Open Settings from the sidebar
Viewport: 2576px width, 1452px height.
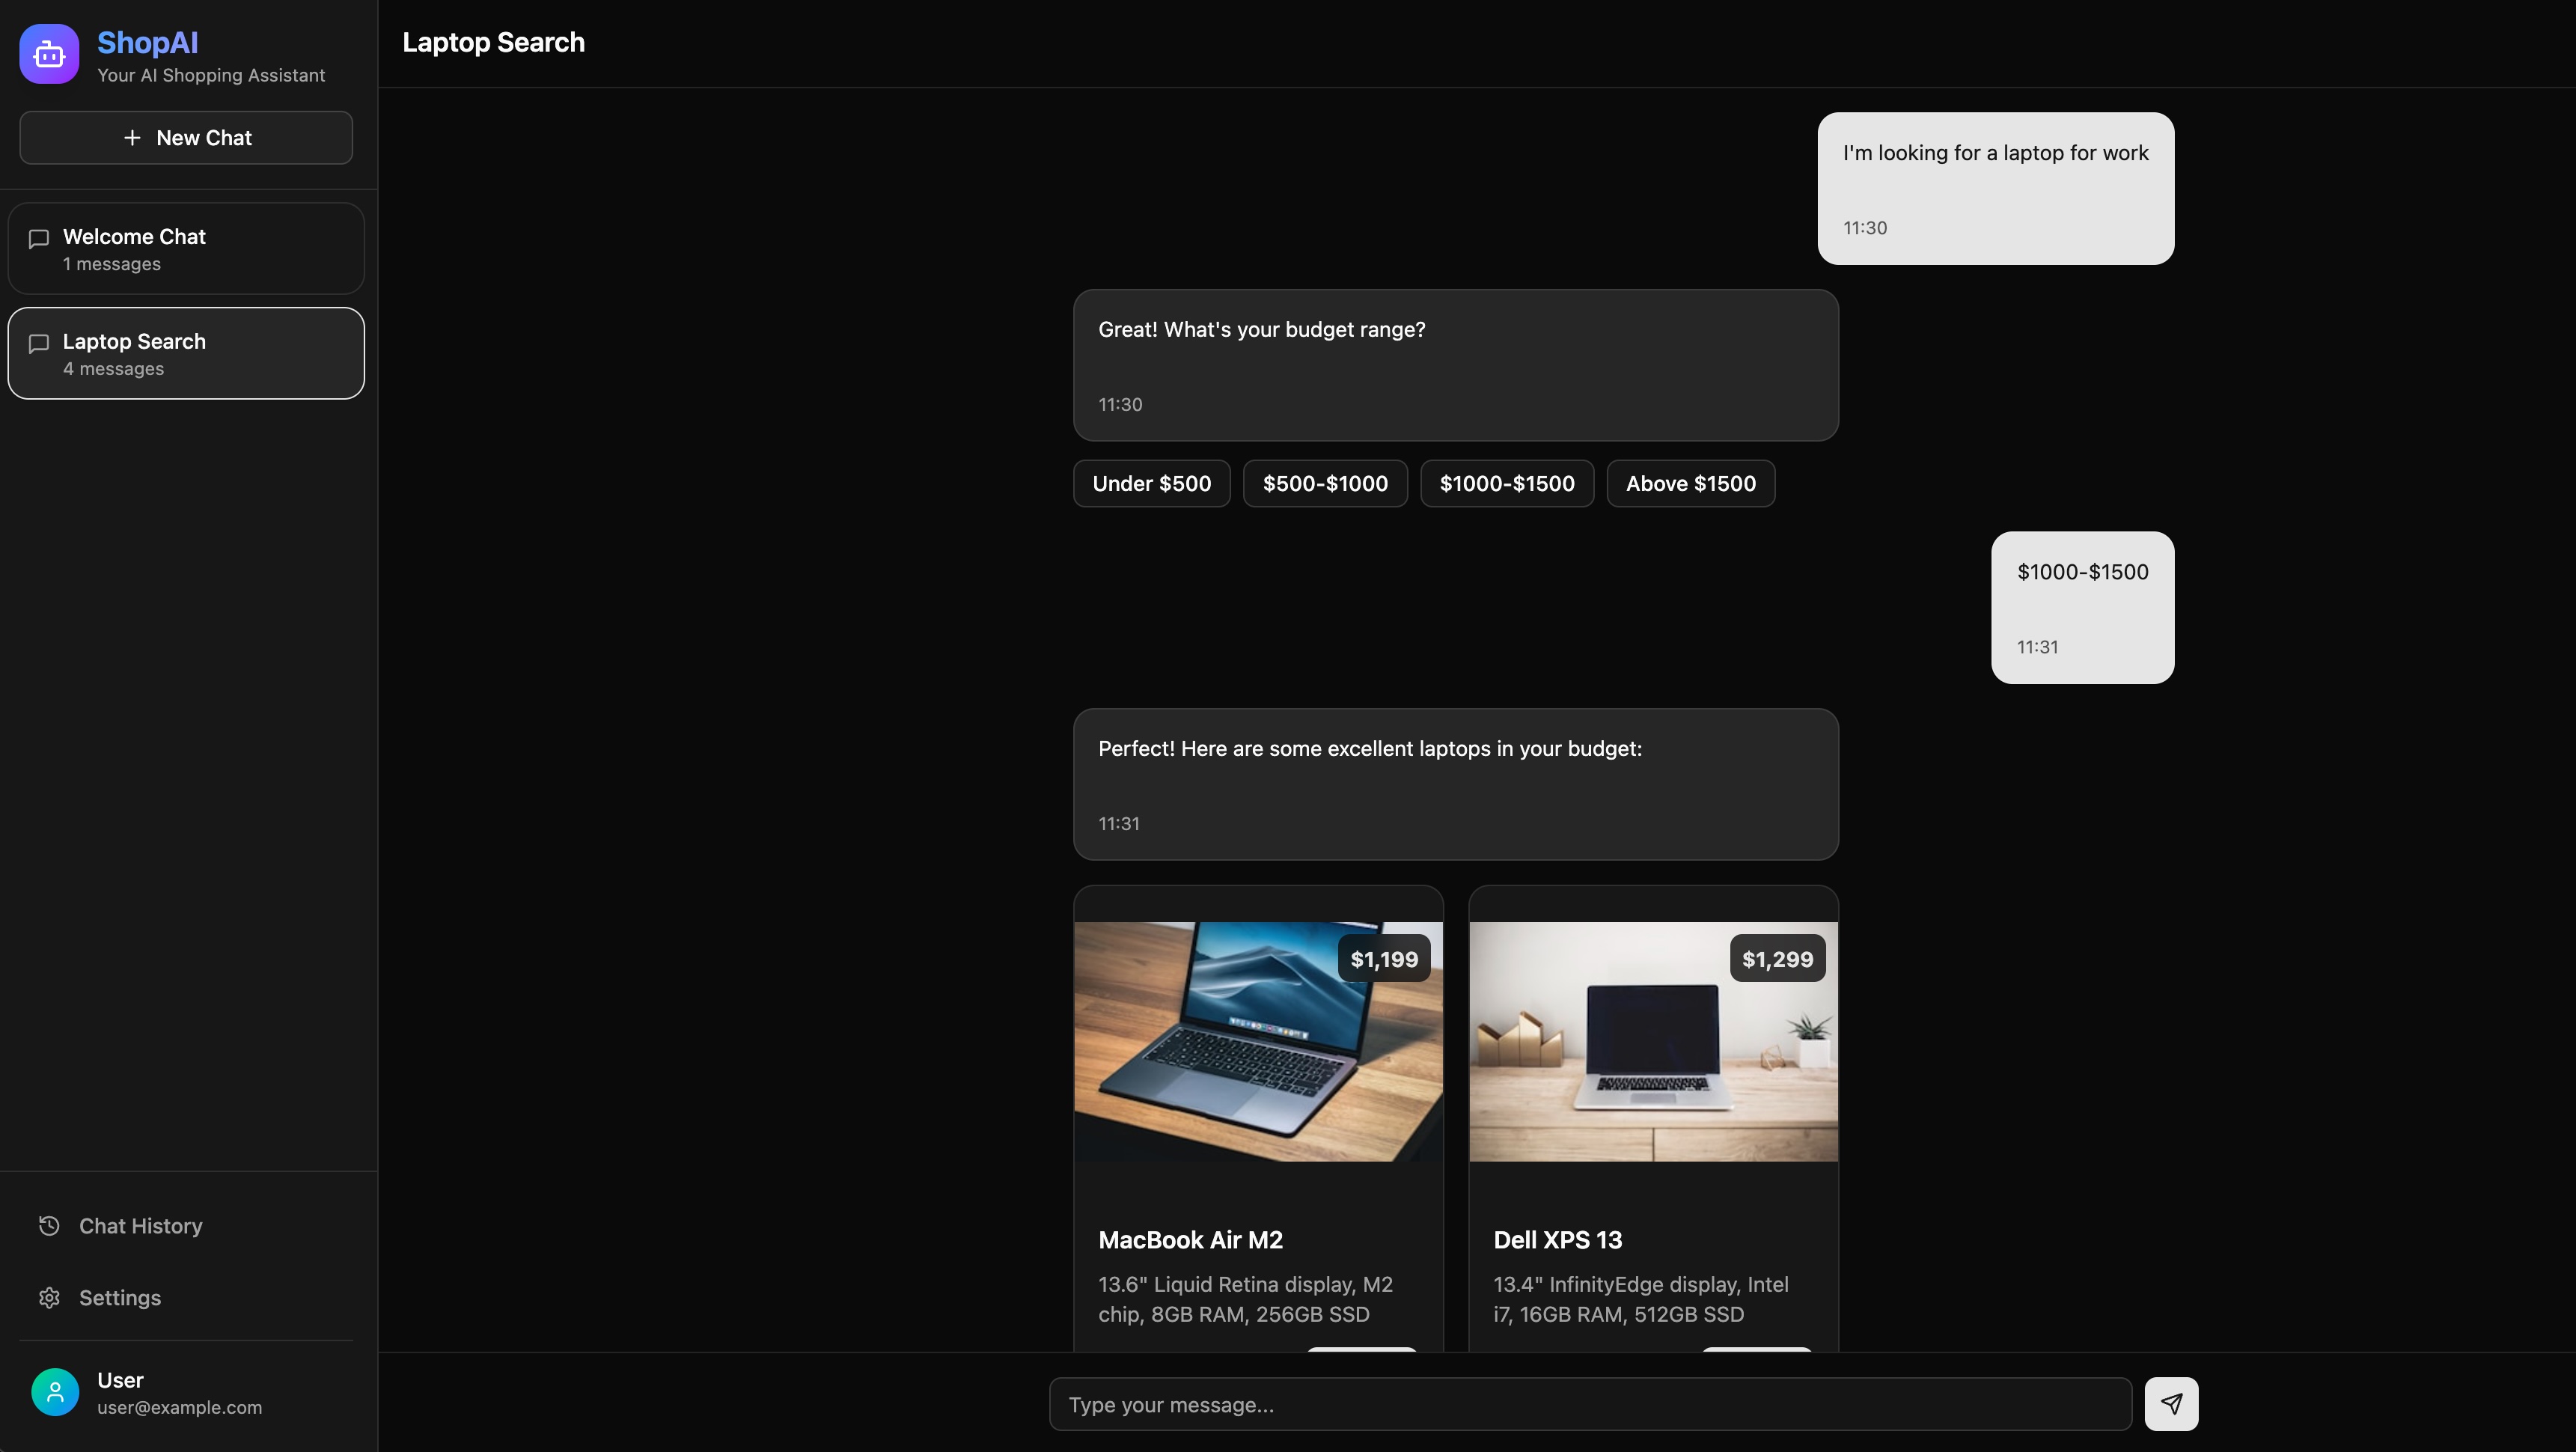coord(186,1298)
